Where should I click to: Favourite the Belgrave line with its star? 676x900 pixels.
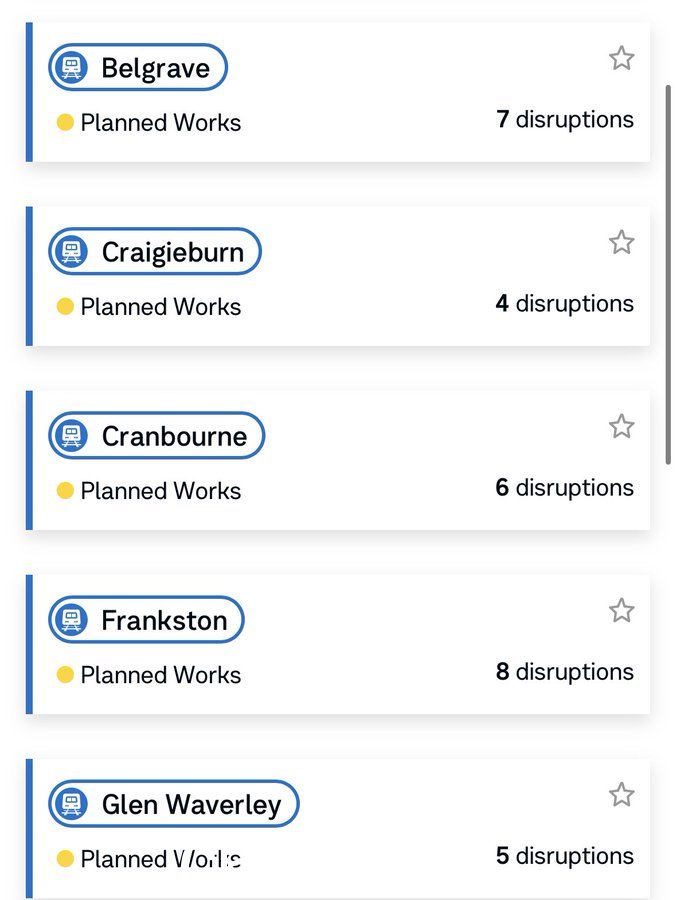(621, 58)
